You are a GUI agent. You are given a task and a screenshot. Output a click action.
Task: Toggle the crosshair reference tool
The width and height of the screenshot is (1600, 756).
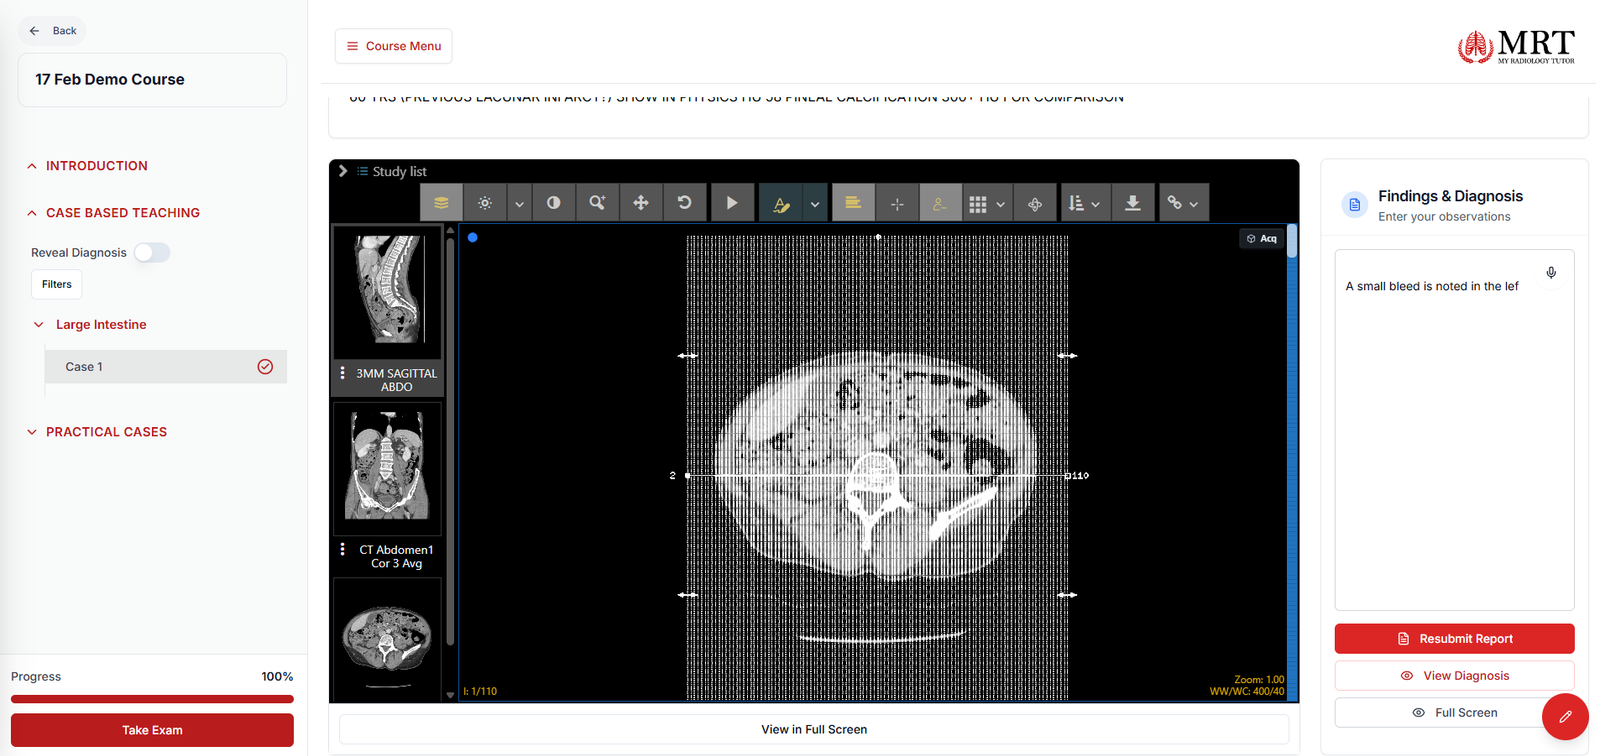897,203
